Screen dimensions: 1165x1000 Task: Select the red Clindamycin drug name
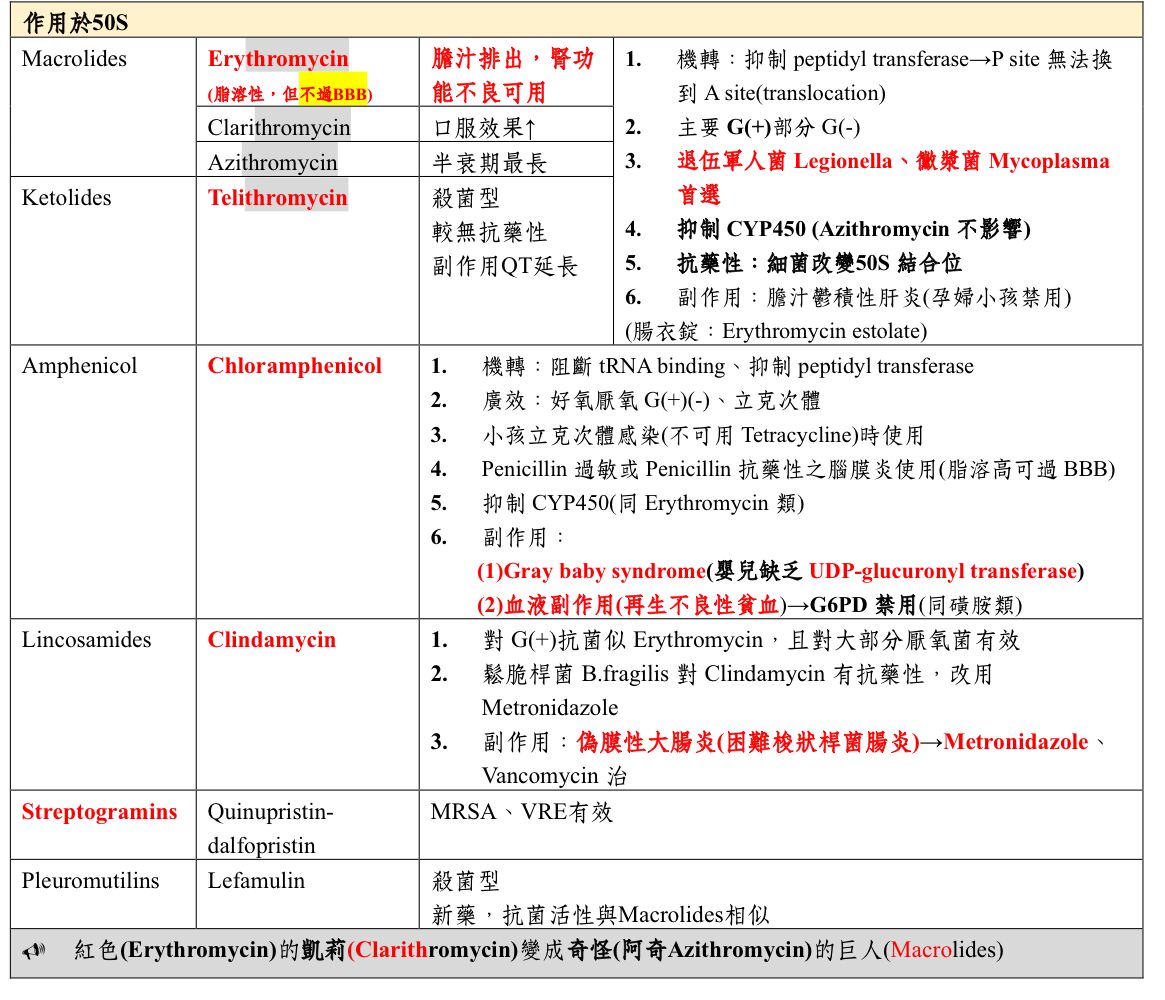point(271,640)
